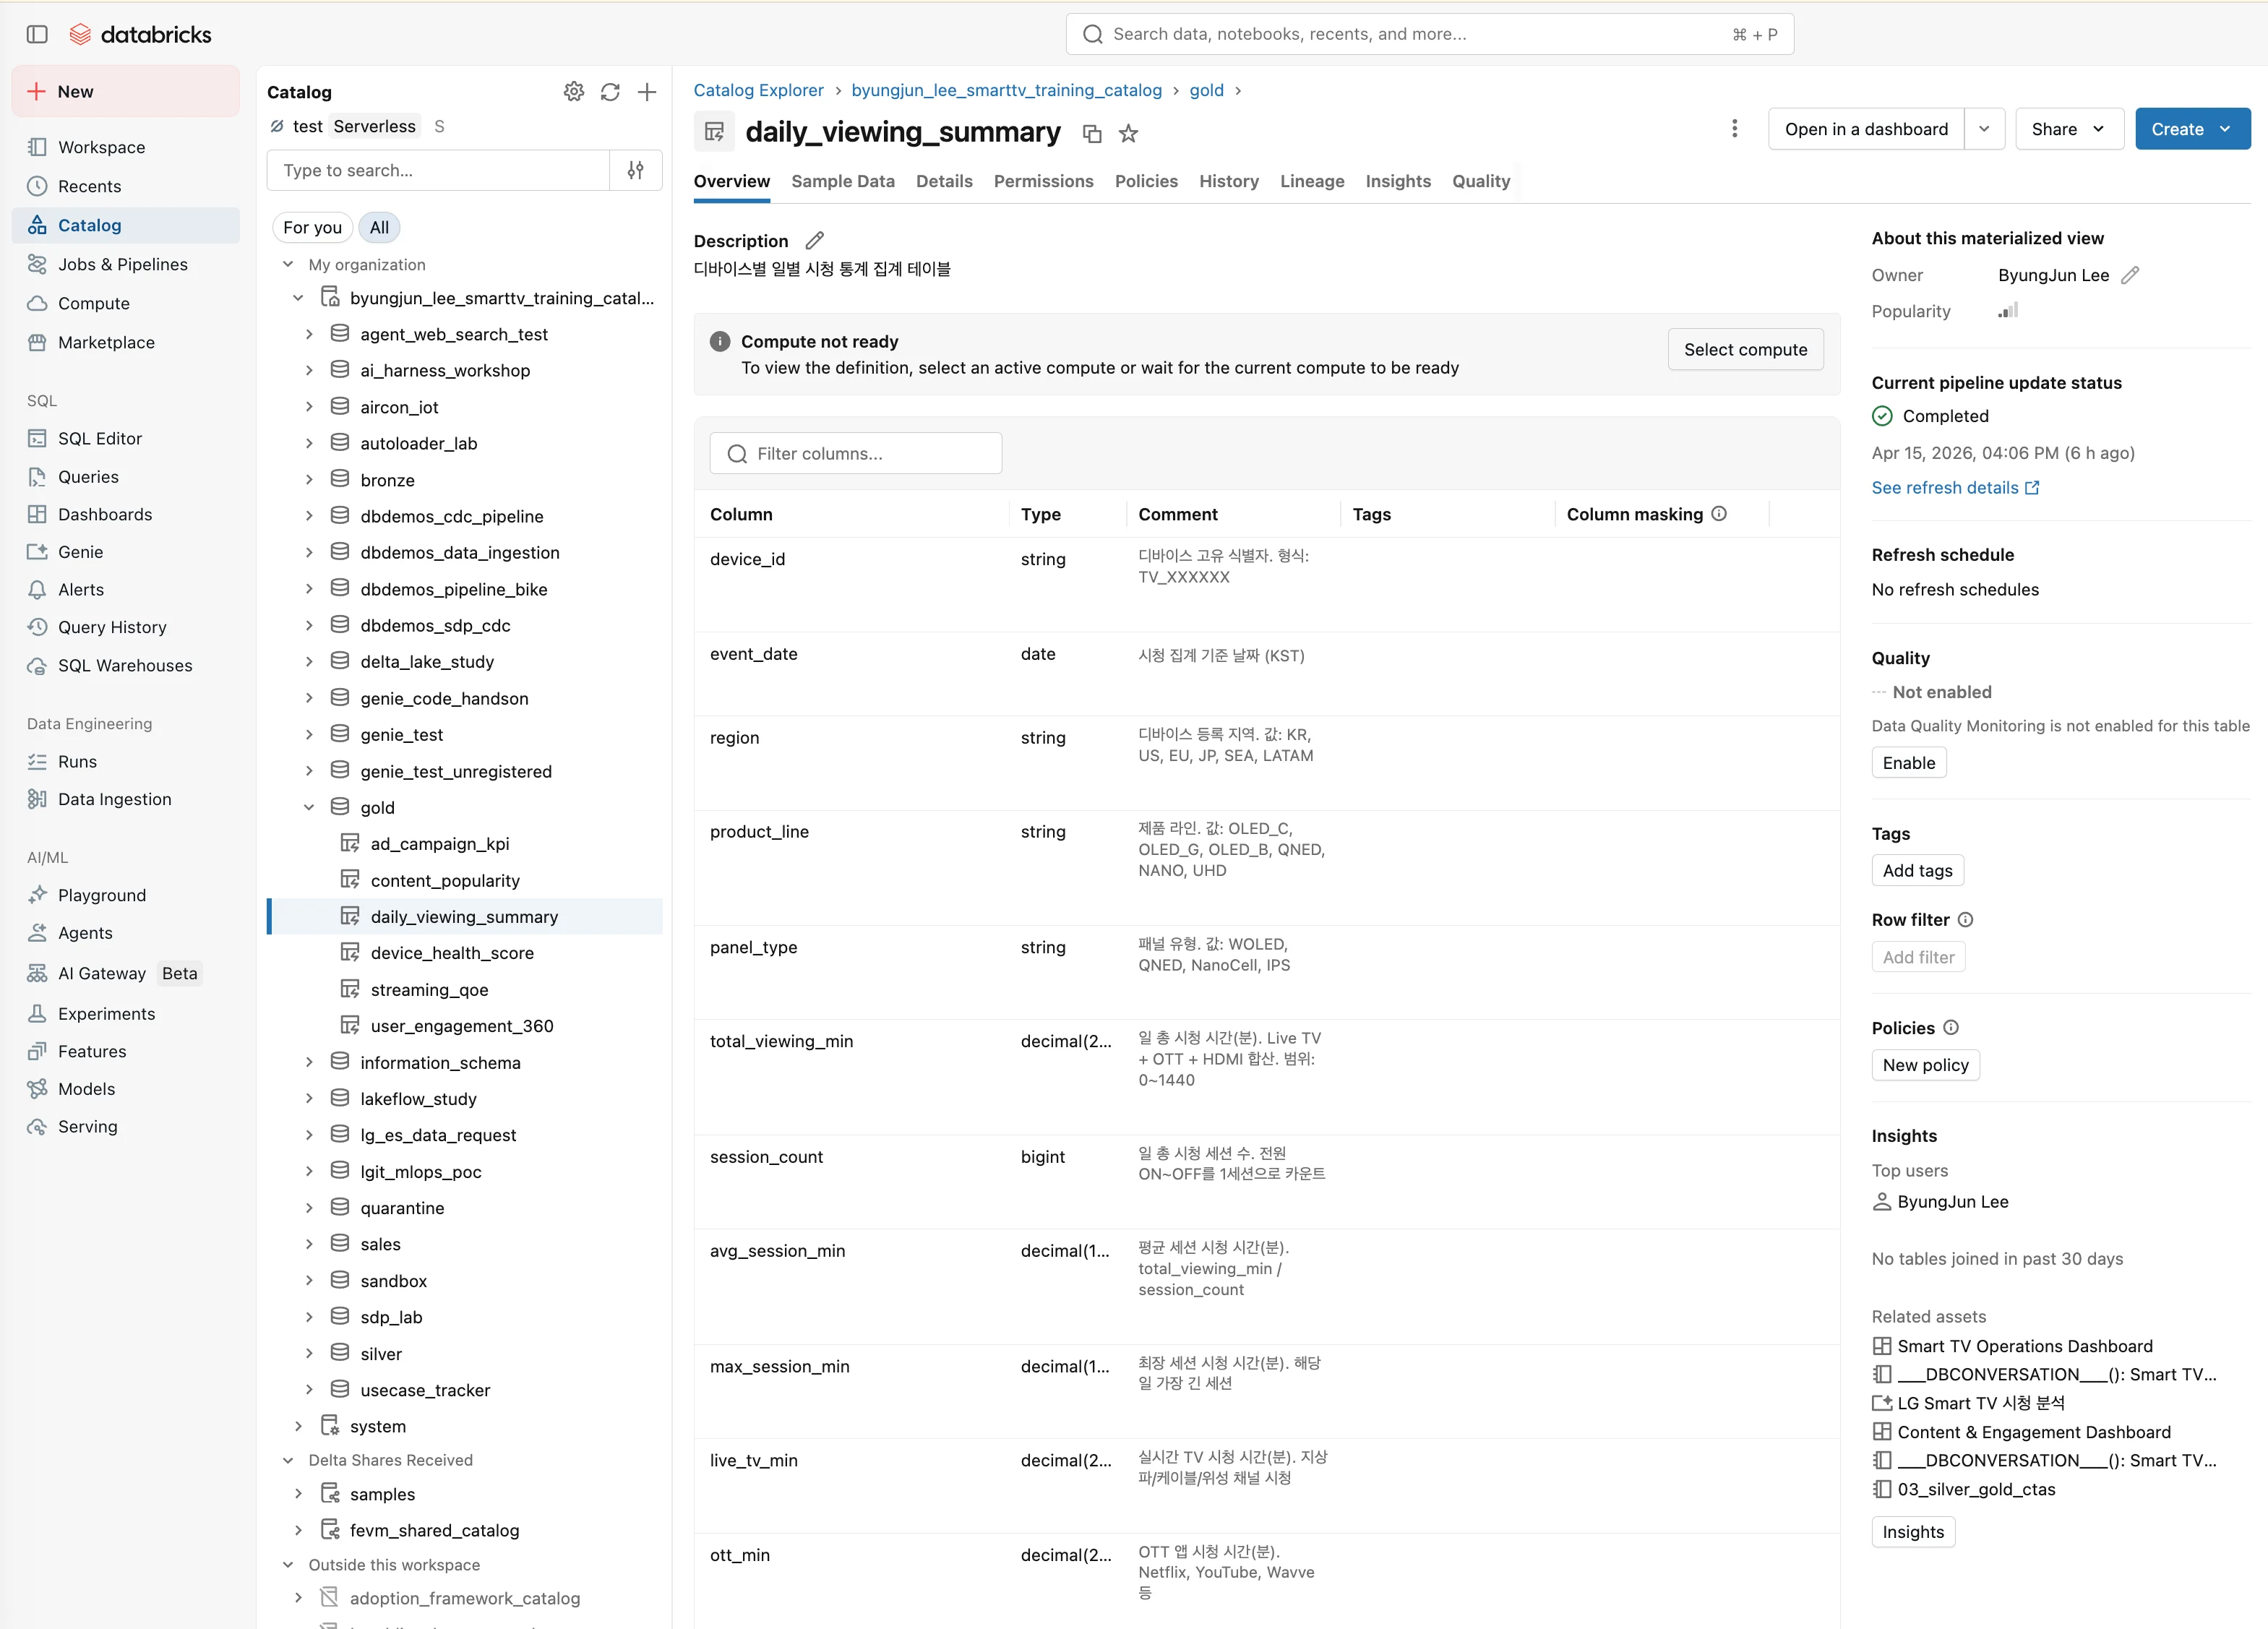Click the New button

(126, 91)
